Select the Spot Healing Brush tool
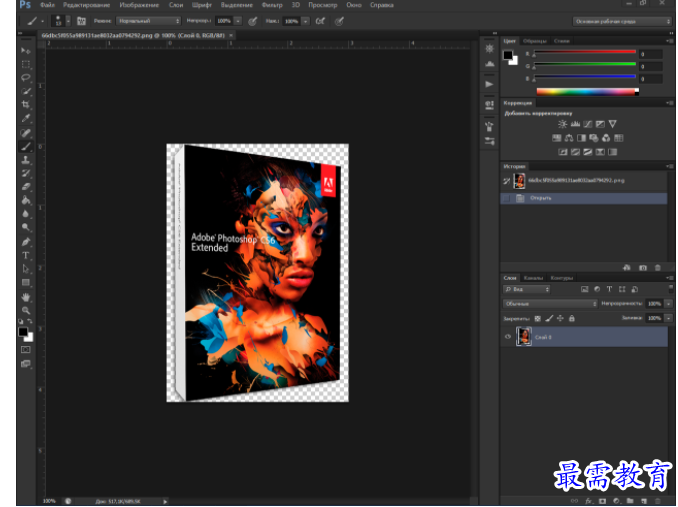 26,133
